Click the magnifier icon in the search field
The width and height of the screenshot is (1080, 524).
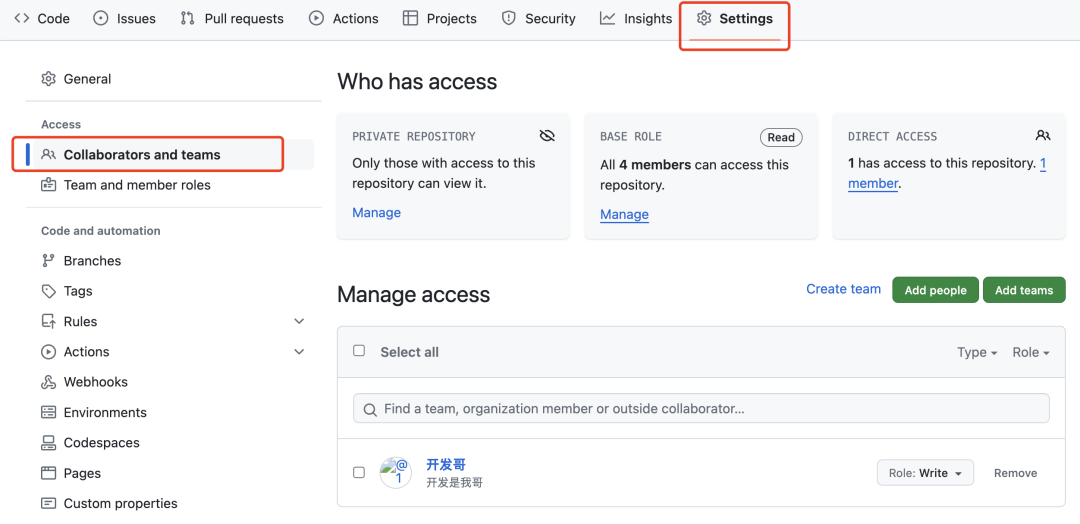(x=370, y=410)
